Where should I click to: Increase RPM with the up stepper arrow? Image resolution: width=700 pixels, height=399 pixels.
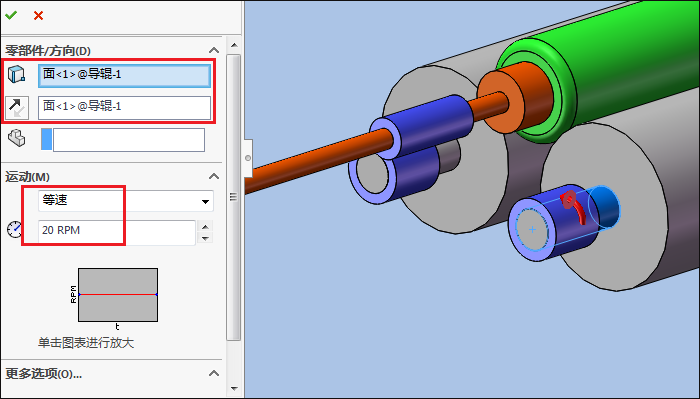[205, 226]
